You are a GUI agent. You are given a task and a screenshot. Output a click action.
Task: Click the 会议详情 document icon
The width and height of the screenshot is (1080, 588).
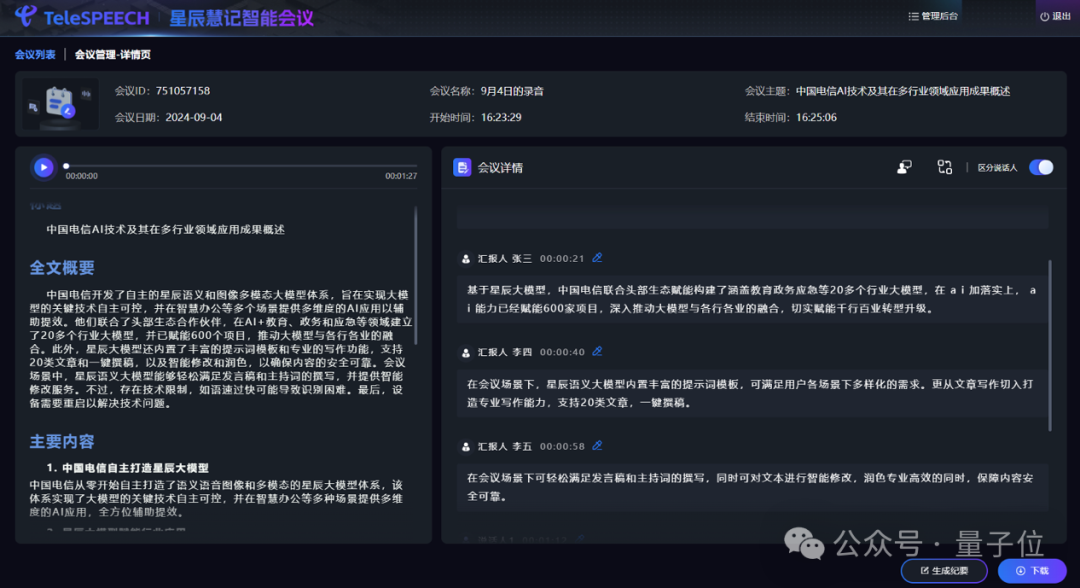point(462,167)
